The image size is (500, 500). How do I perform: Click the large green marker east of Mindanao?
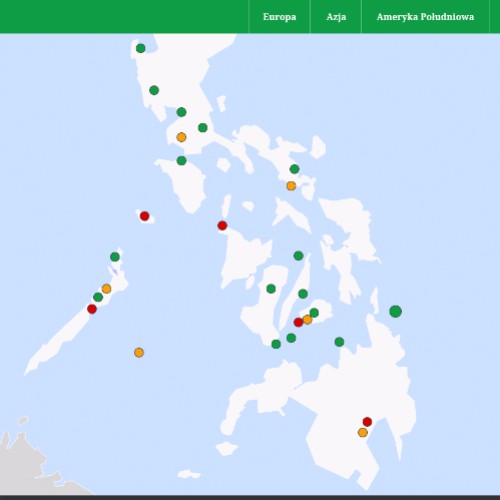395,311
